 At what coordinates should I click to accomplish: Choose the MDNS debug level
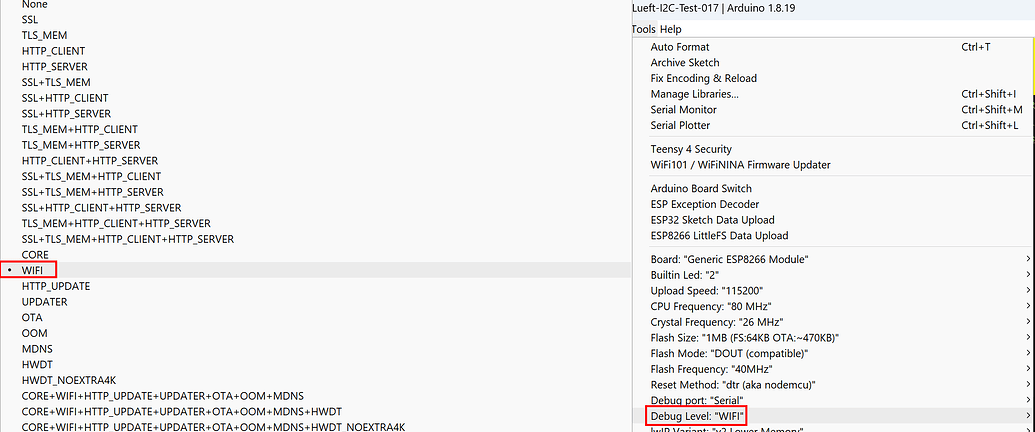(x=37, y=349)
